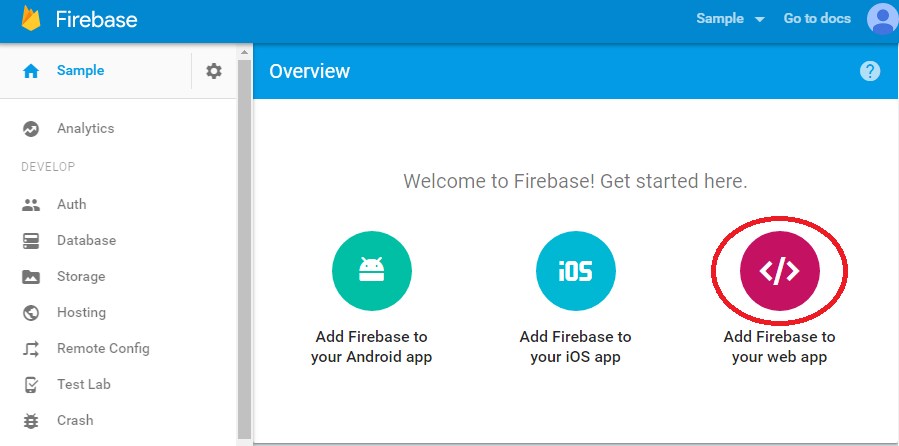The height and width of the screenshot is (446, 899).
Task: Expand the Sample project dropdown
Action: point(730,18)
